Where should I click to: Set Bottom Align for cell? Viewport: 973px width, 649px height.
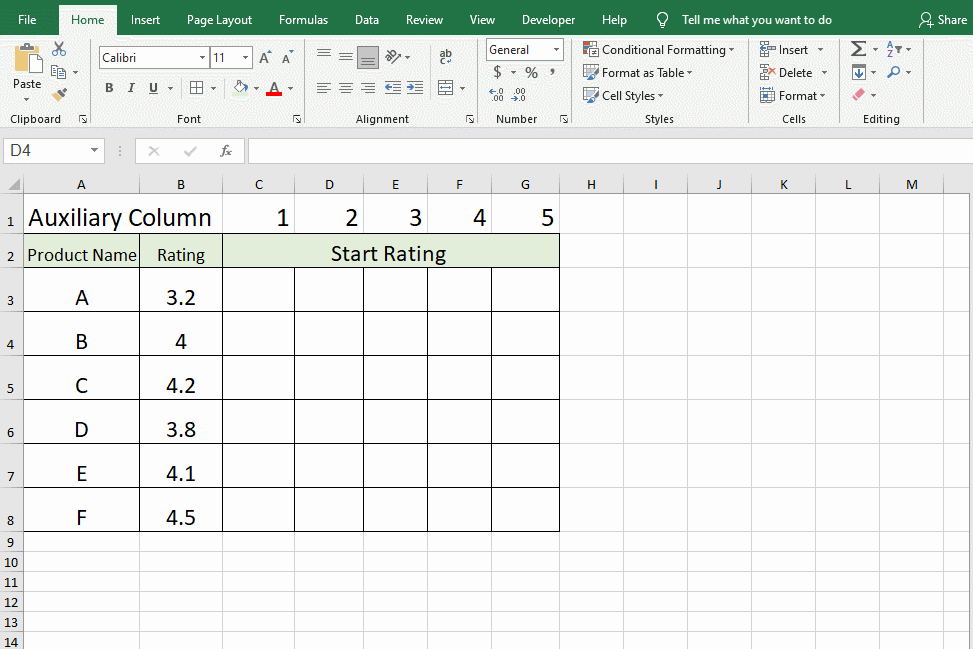(368, 57)
